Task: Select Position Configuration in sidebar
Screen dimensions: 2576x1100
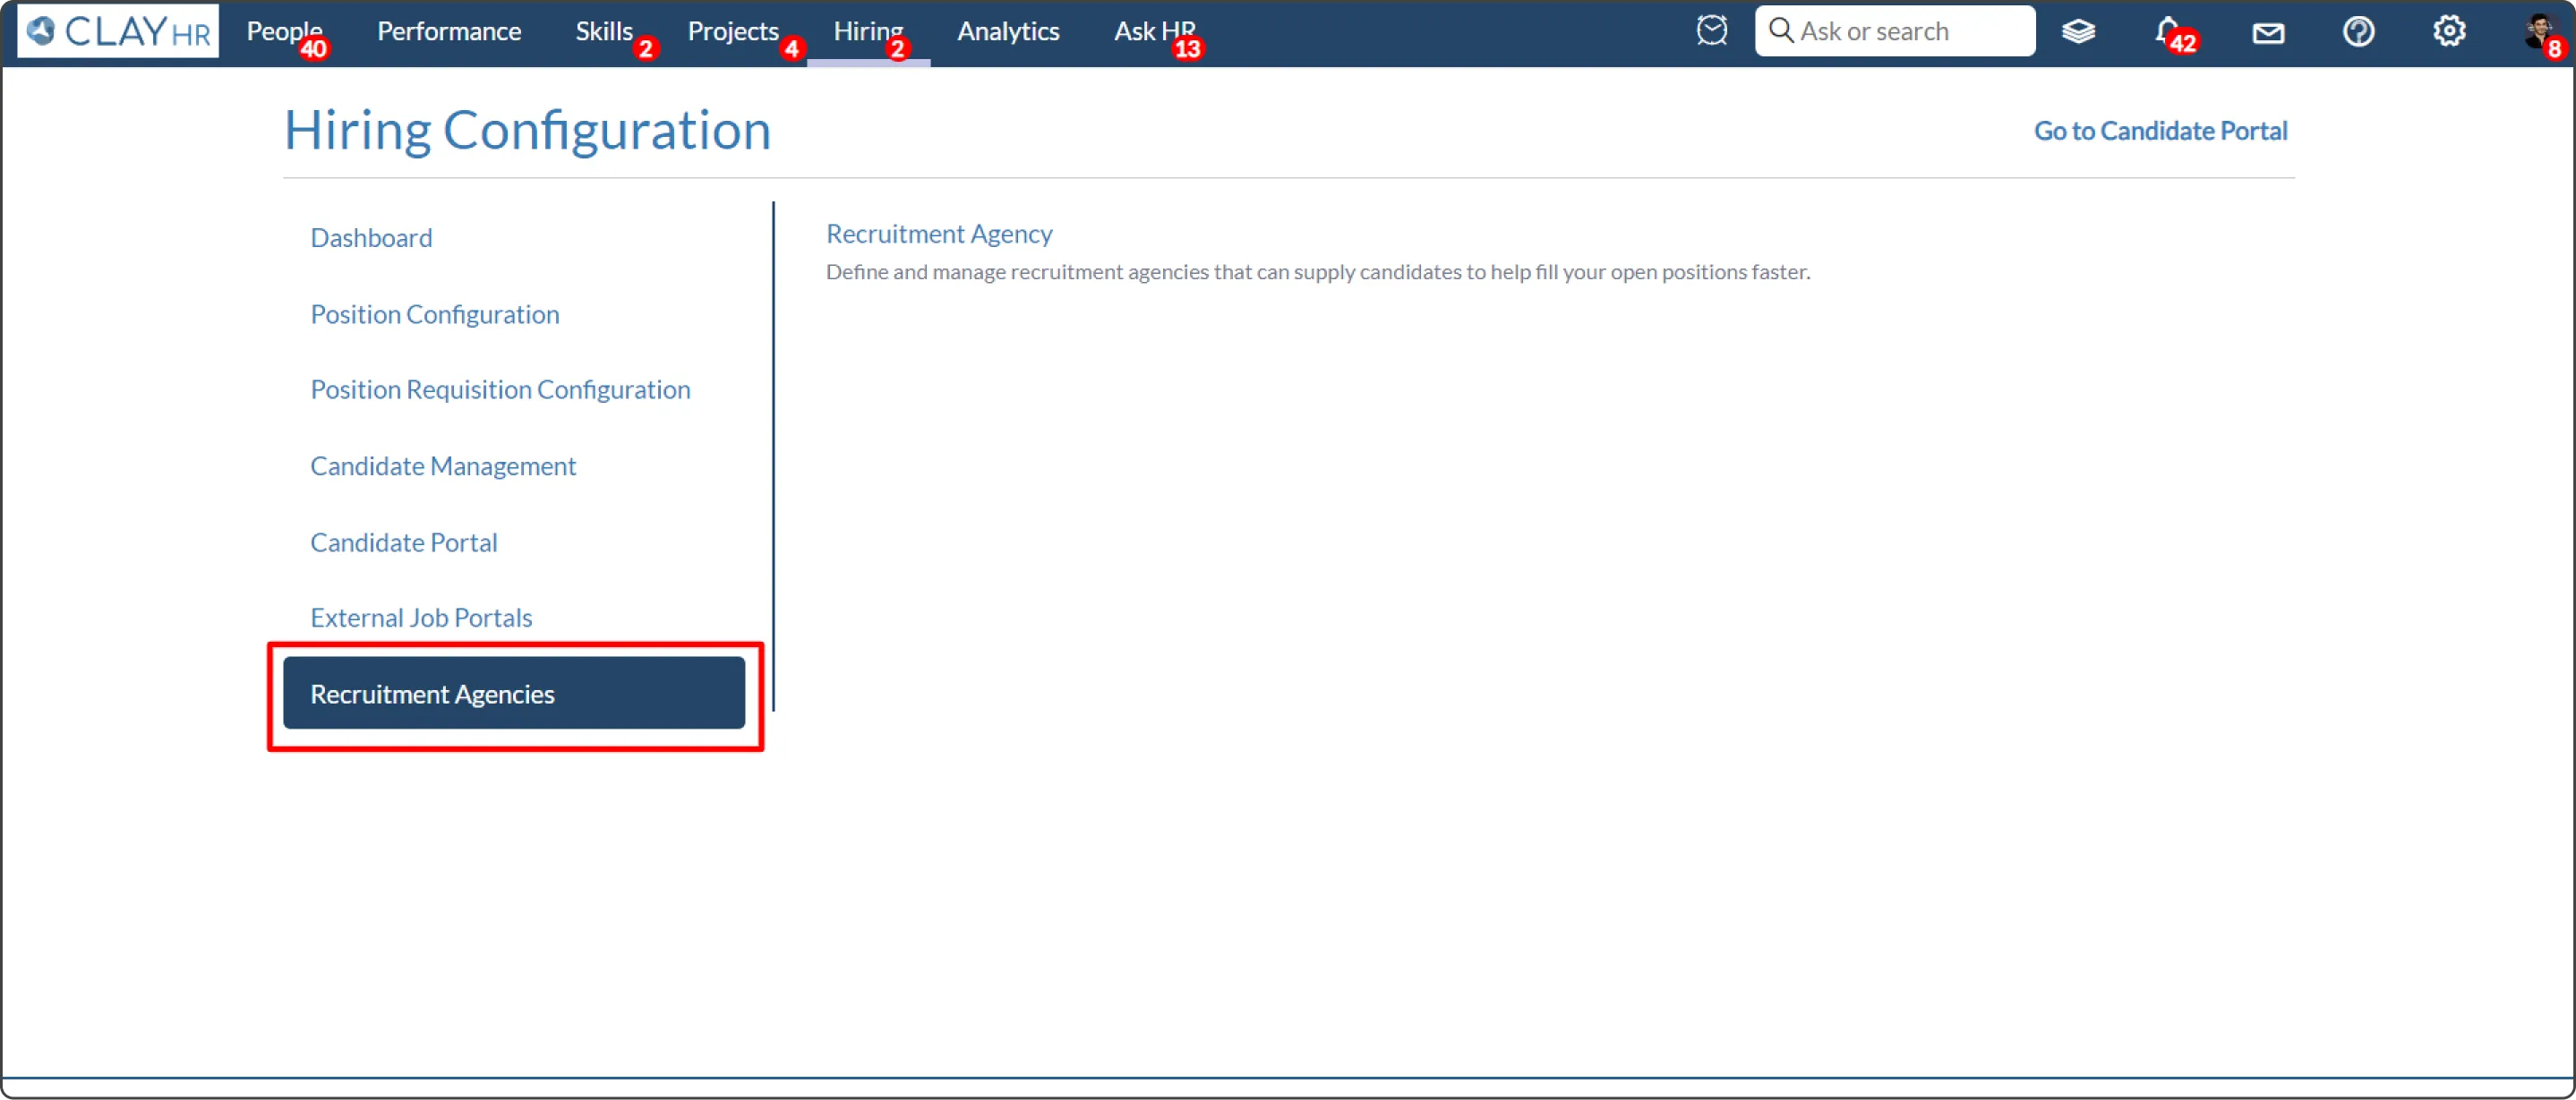Action: tap(434, 314)
